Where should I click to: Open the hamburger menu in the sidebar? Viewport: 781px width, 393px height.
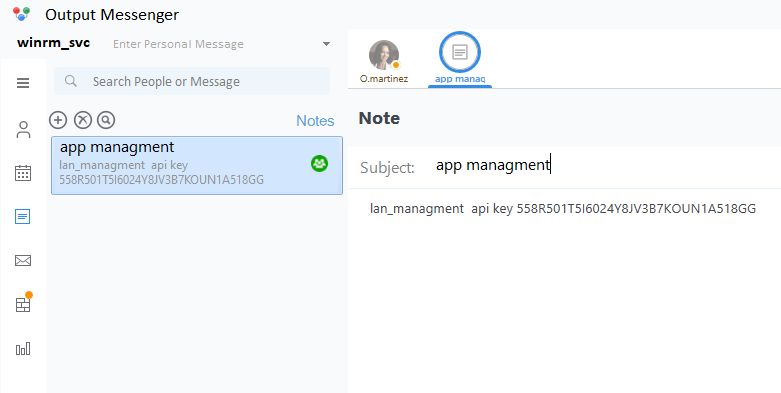pyautogui.click(x=23, y=83)
